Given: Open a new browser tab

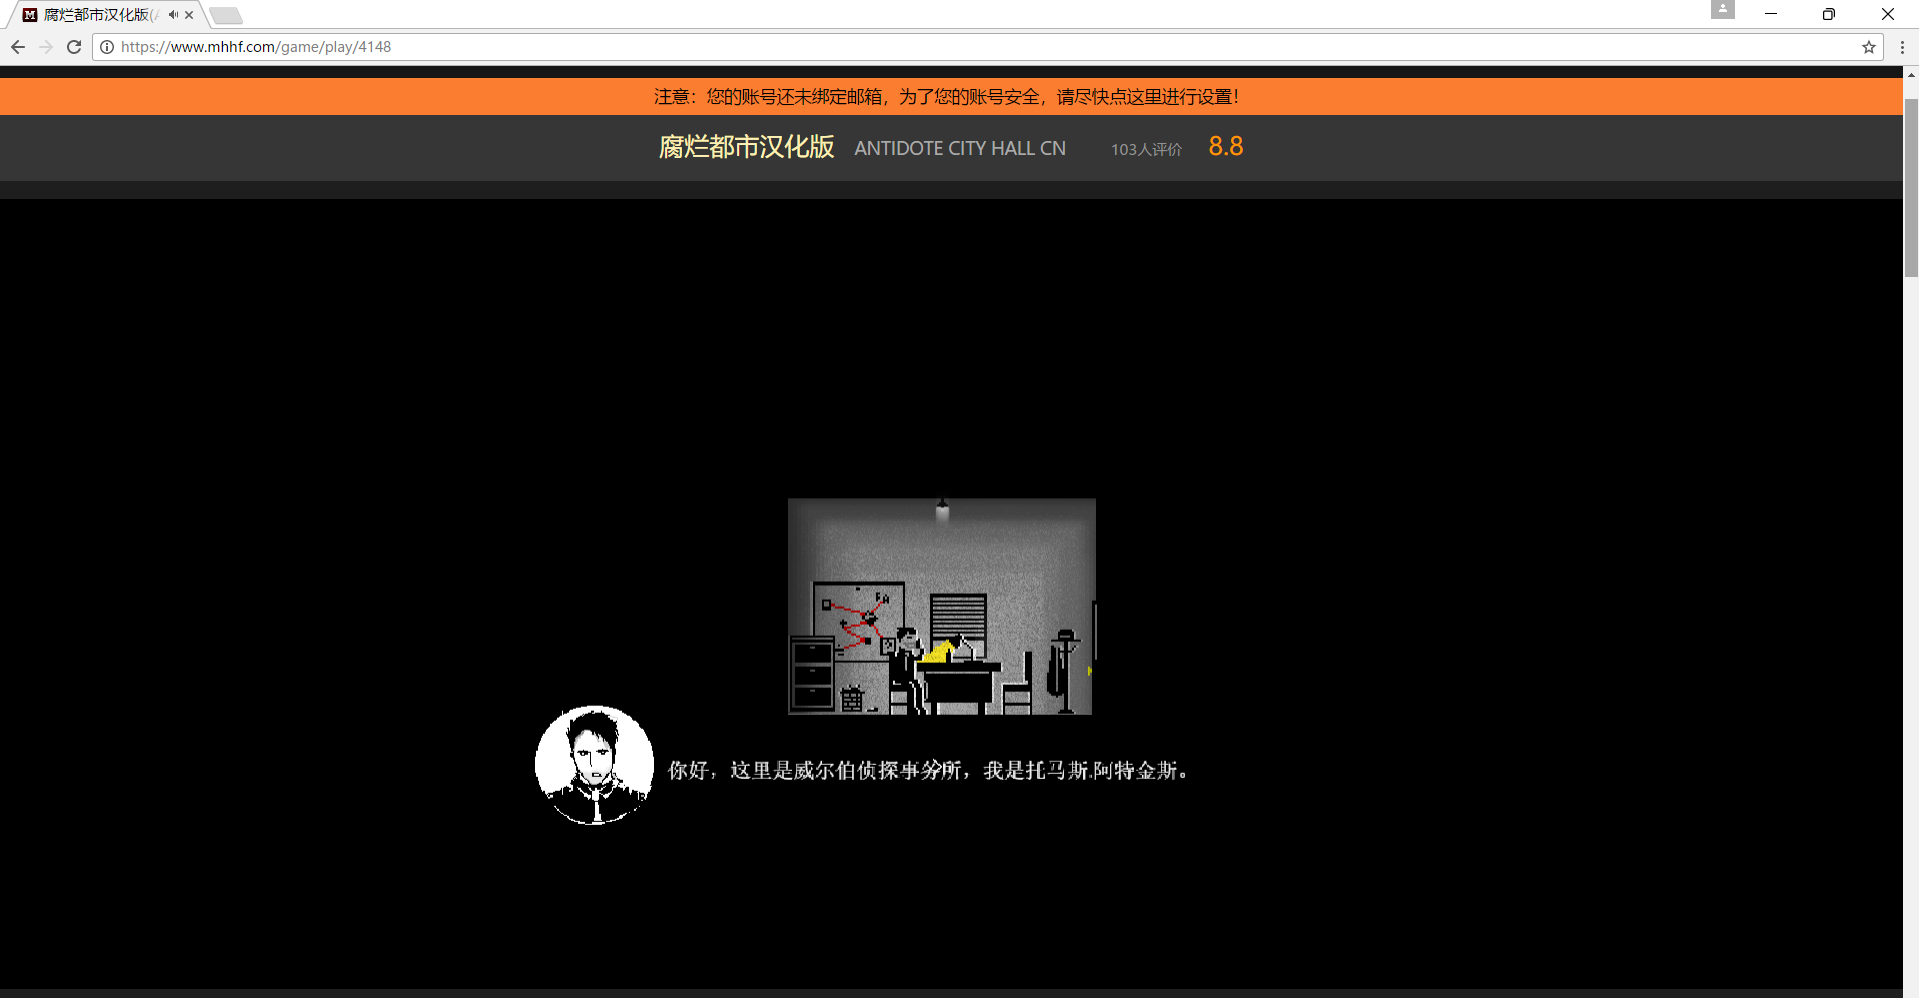Looking at the screenshot, I should coord(226,15).
